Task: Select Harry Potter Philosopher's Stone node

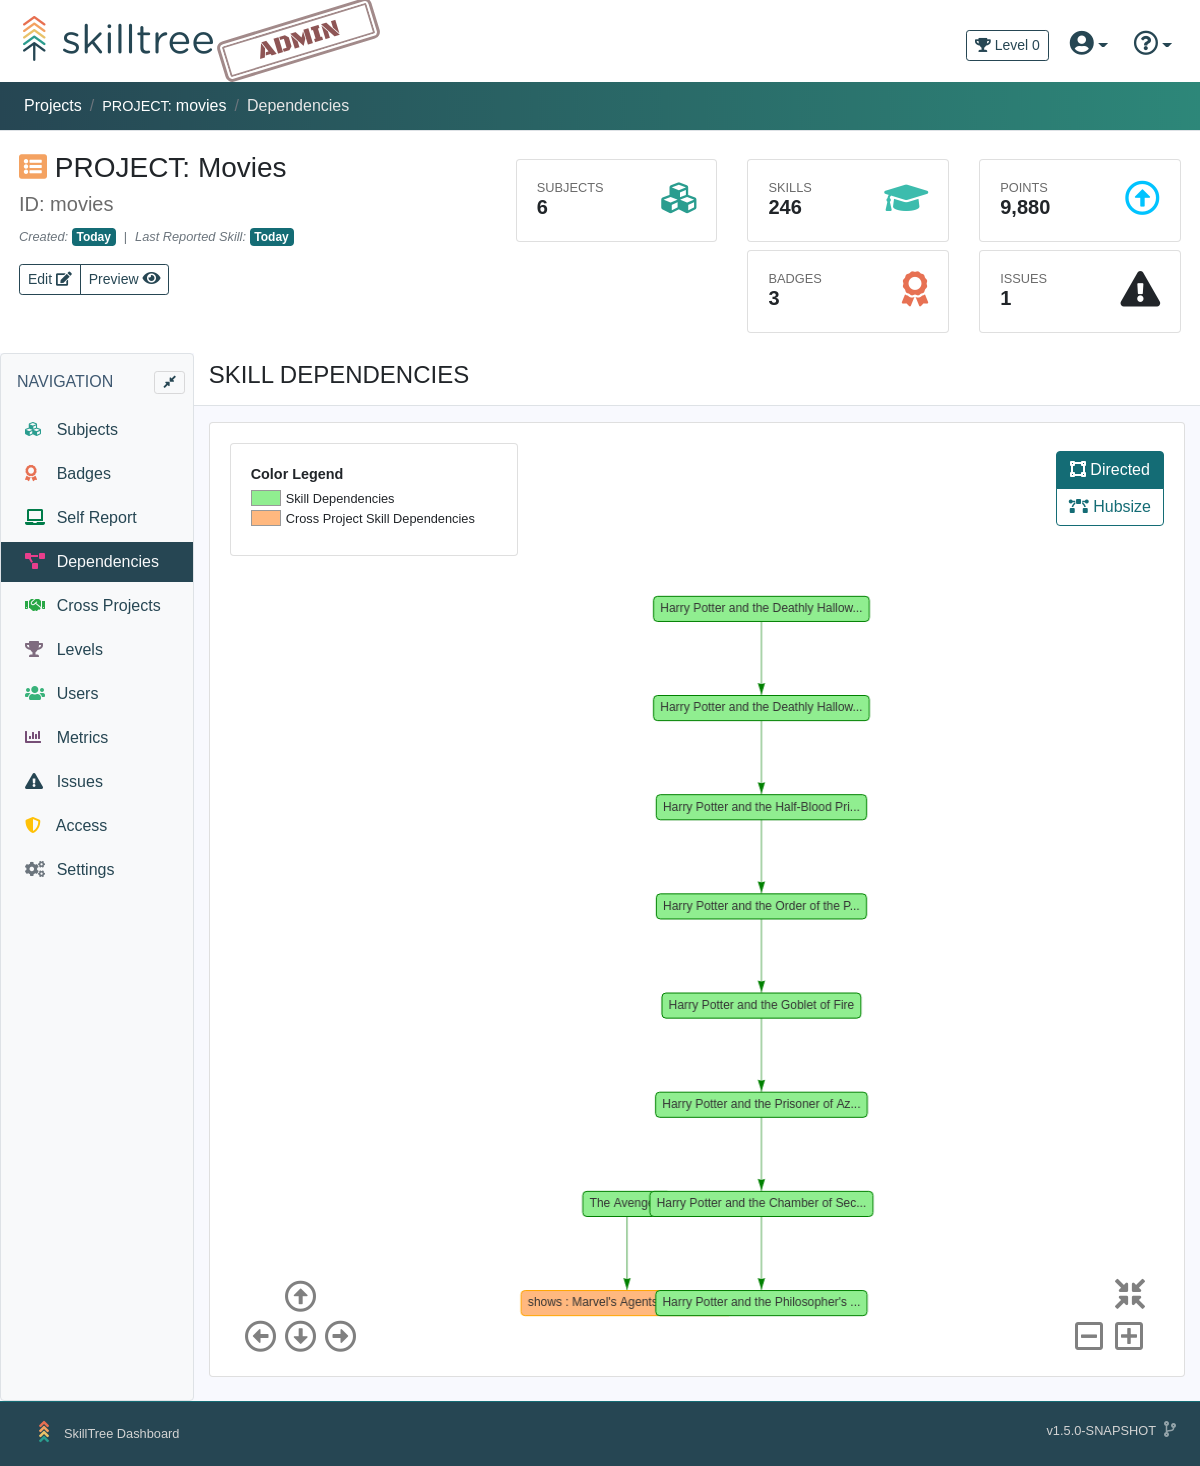Action: click(761, 1302)
